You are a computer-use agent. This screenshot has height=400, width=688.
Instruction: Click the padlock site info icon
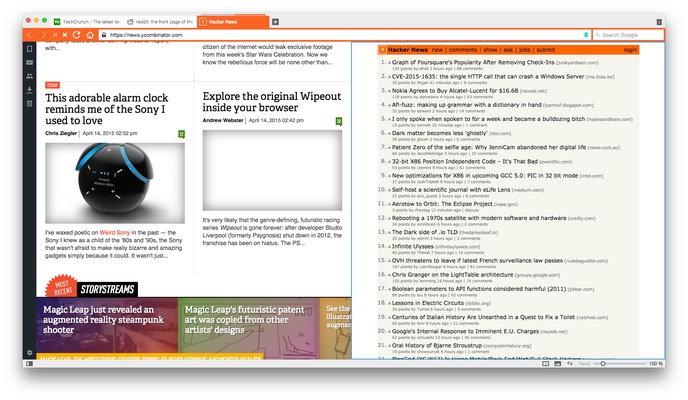[x=104, y=35]
